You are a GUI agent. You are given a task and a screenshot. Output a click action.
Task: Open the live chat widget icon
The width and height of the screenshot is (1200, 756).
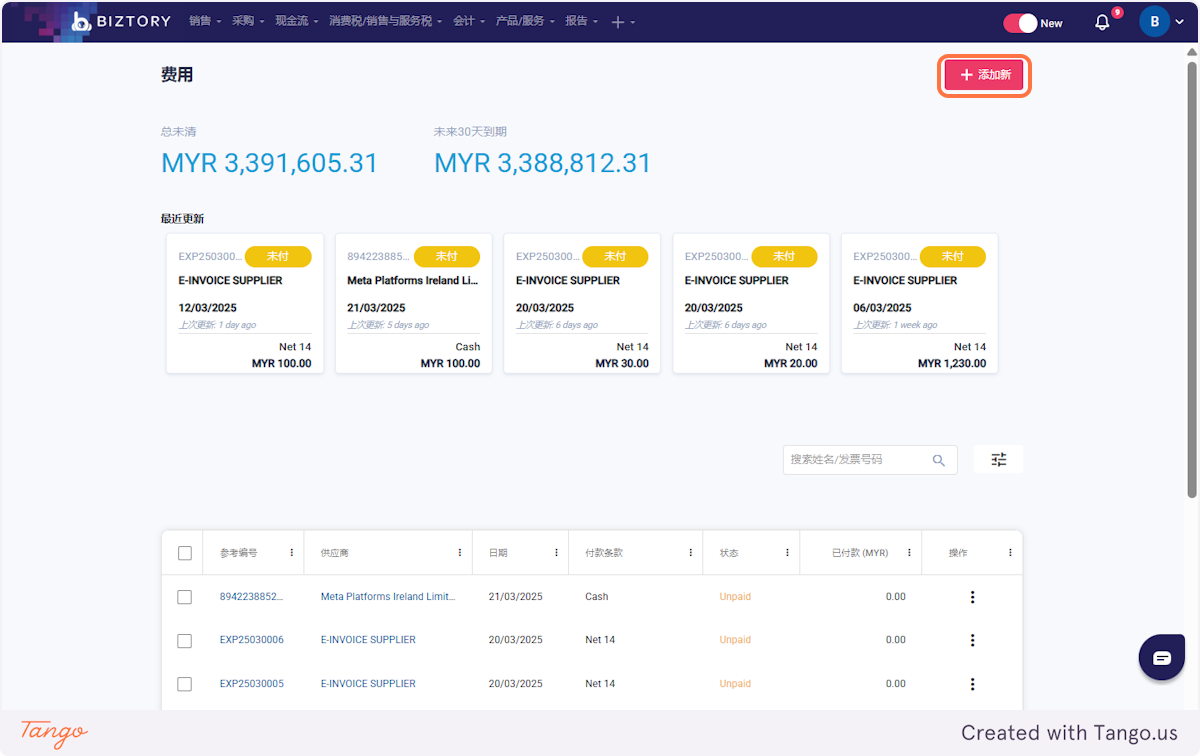pyautogui.click(x=1162, y=657)
